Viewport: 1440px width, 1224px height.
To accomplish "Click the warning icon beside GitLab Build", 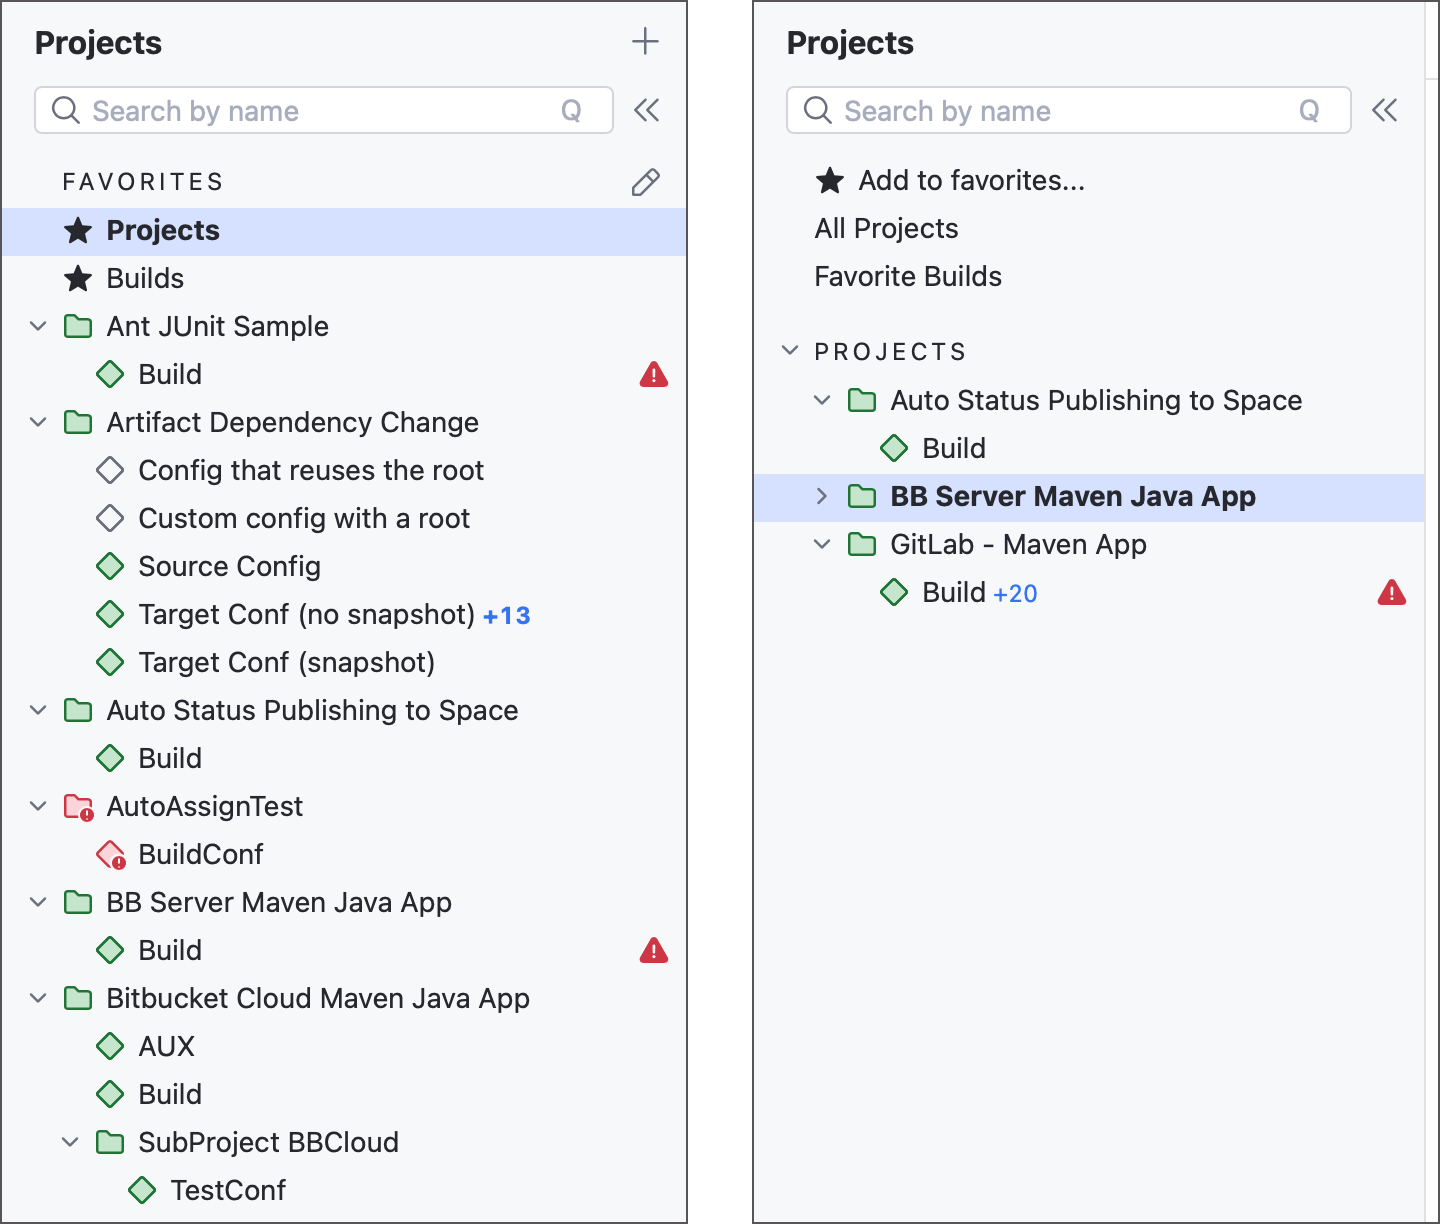I will click(1393, 592).
